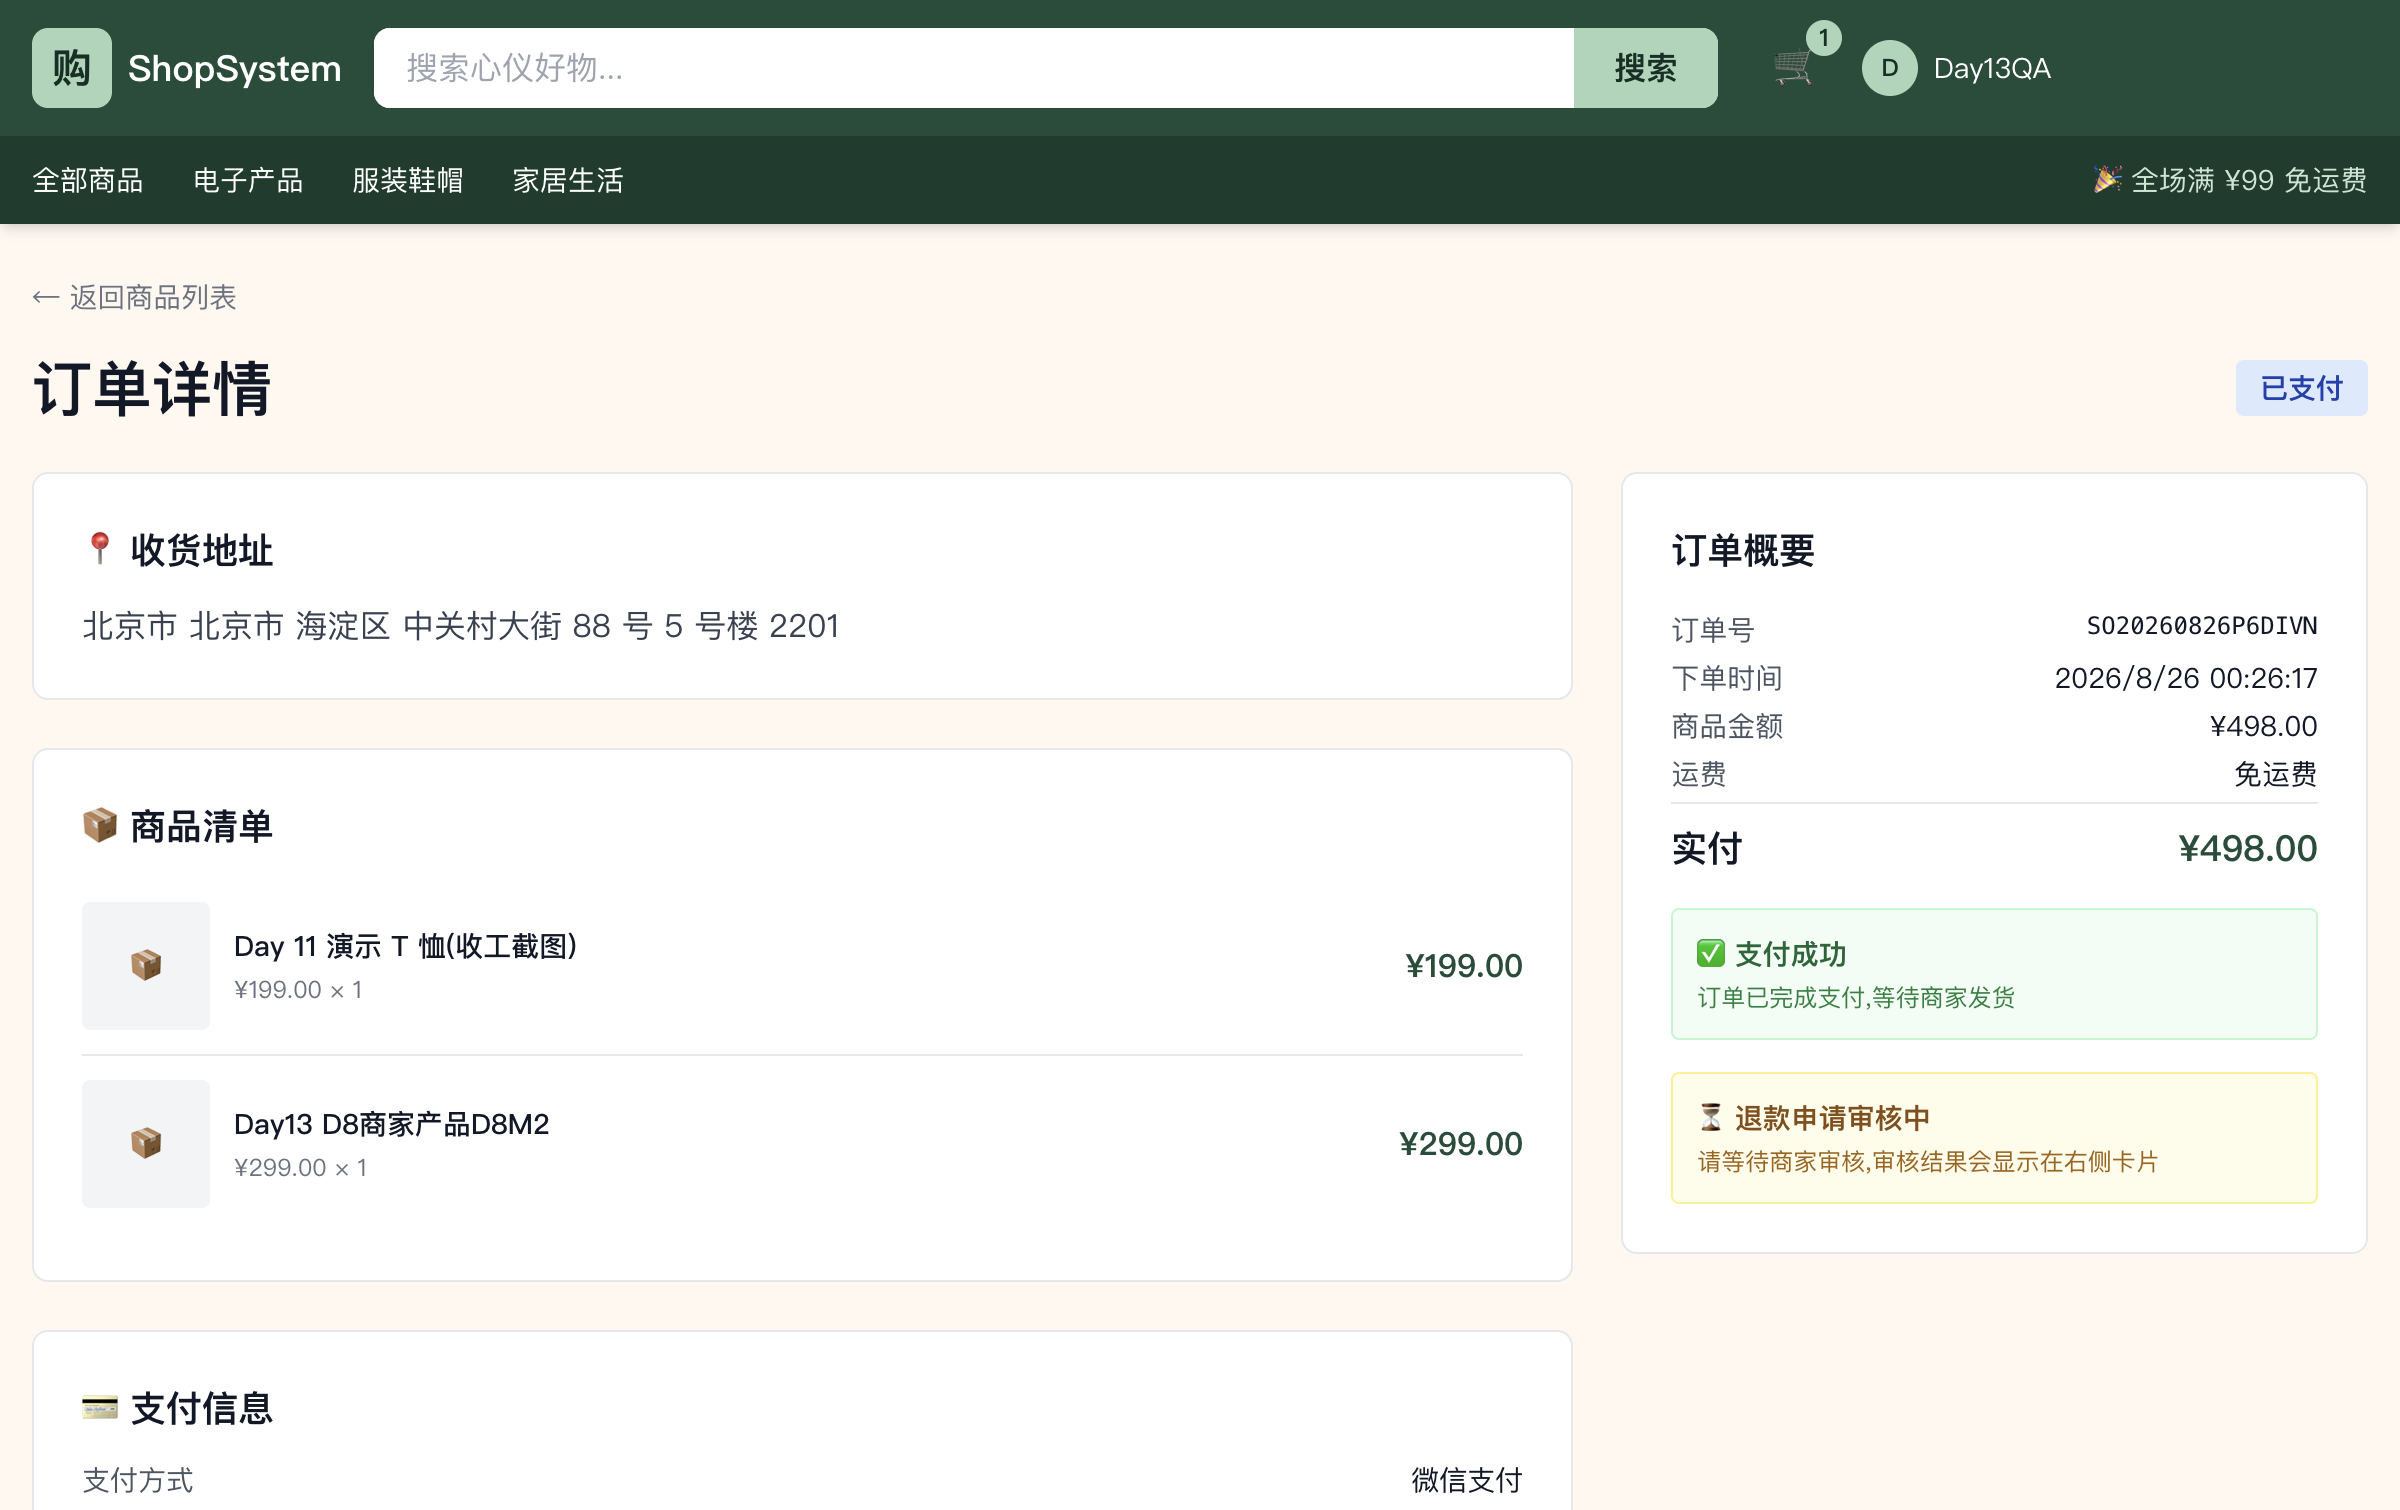Click the ShopSystem logo icon
Screen dimensions: 2400x1510
72,68
